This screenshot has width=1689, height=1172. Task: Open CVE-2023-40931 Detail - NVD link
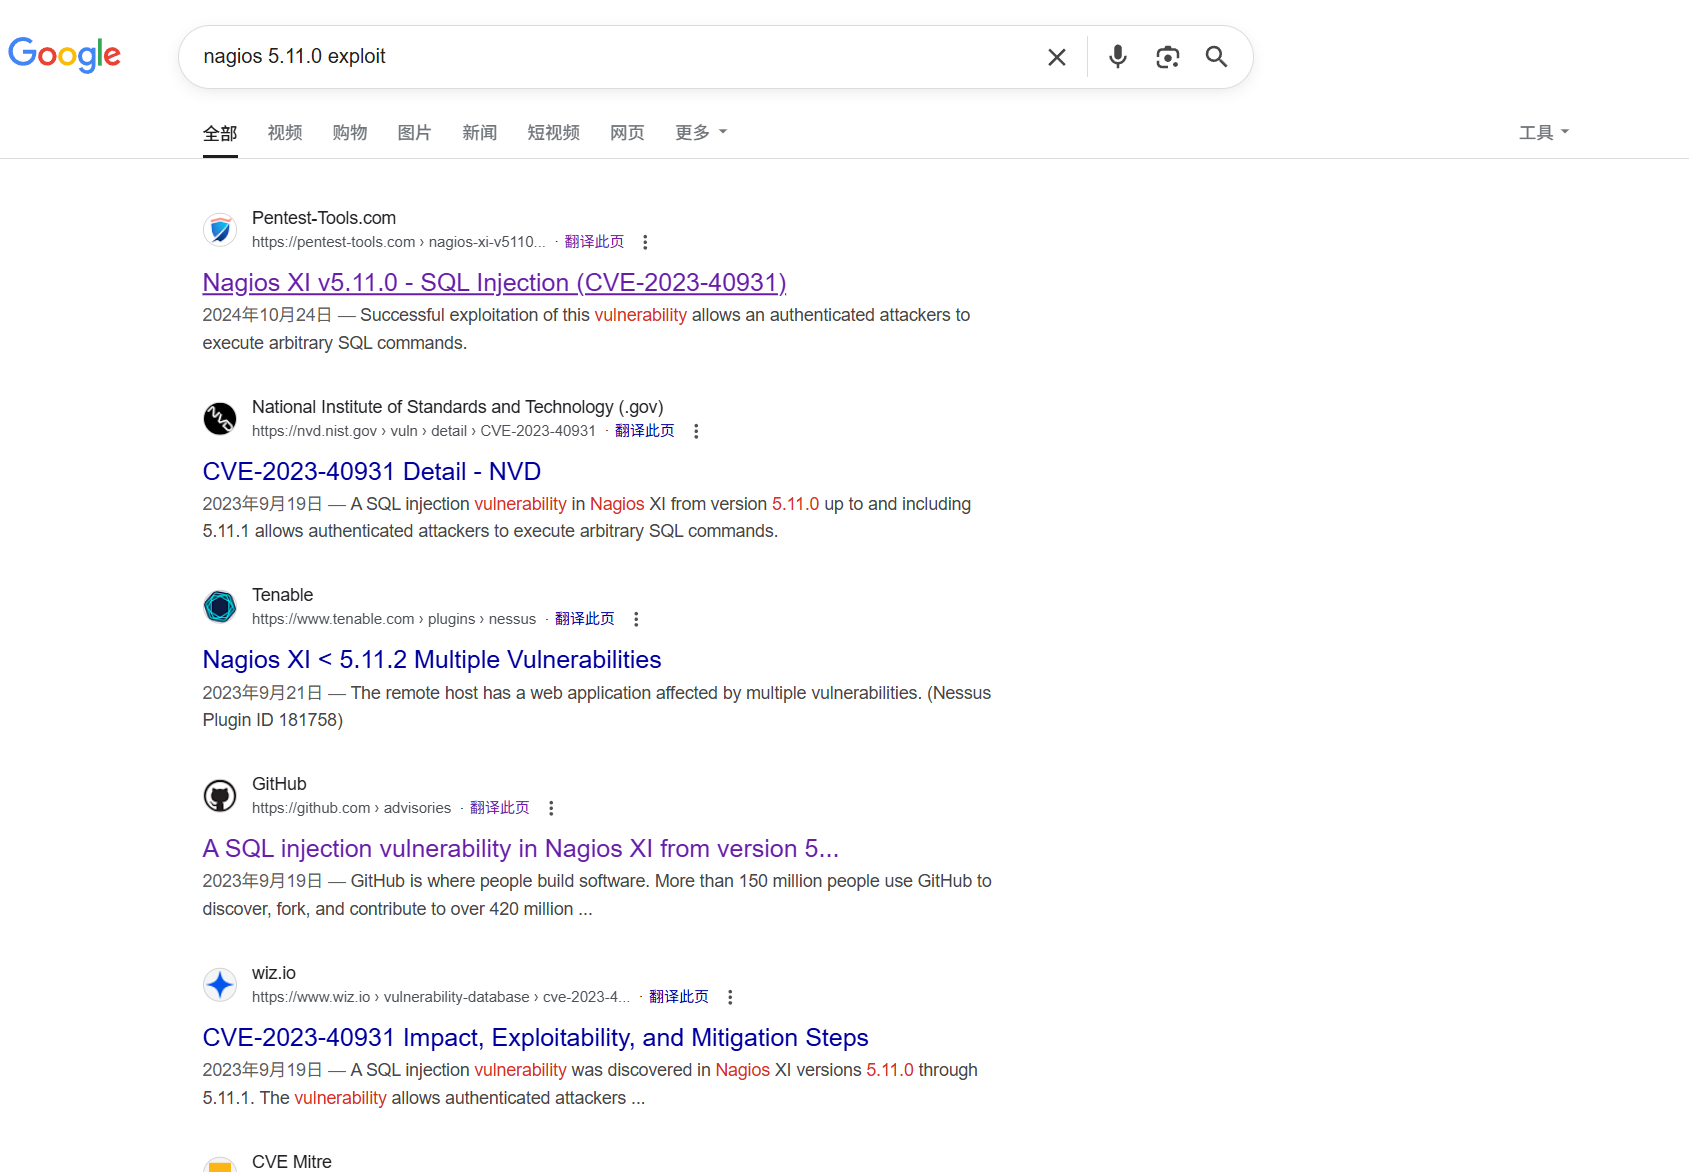372,471
